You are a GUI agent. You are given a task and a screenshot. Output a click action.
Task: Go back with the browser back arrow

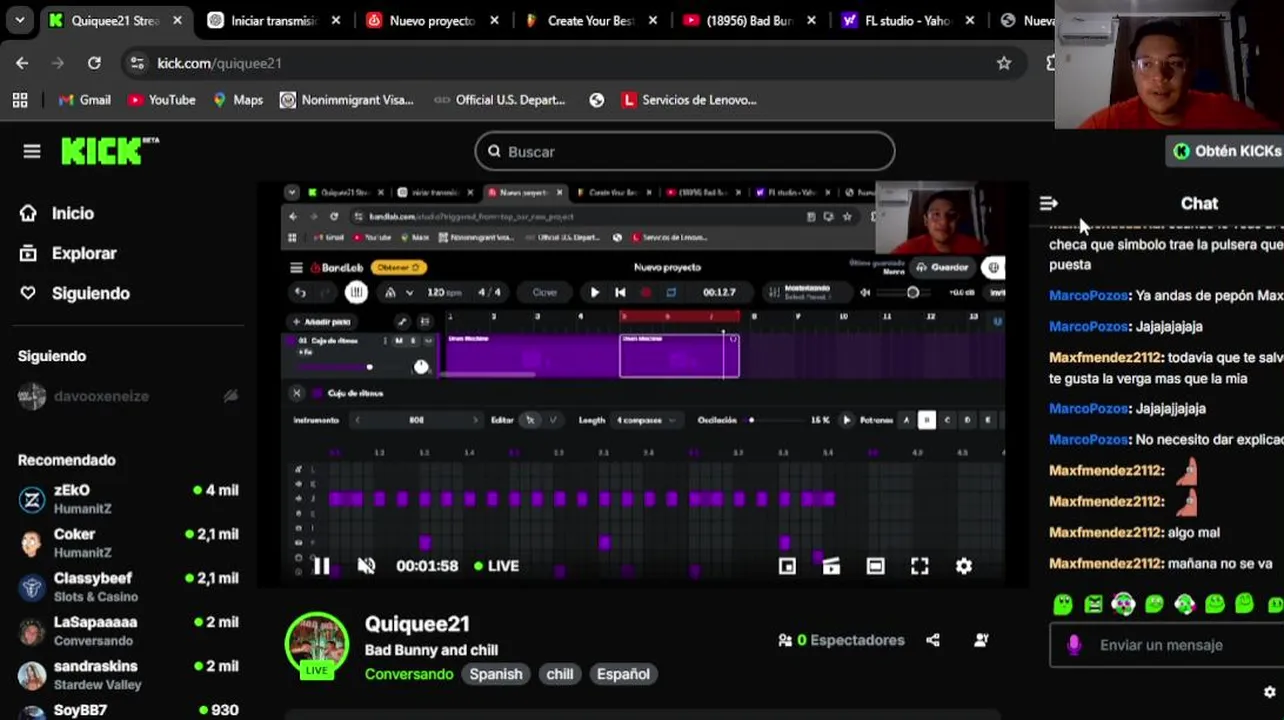coord(22,63)
